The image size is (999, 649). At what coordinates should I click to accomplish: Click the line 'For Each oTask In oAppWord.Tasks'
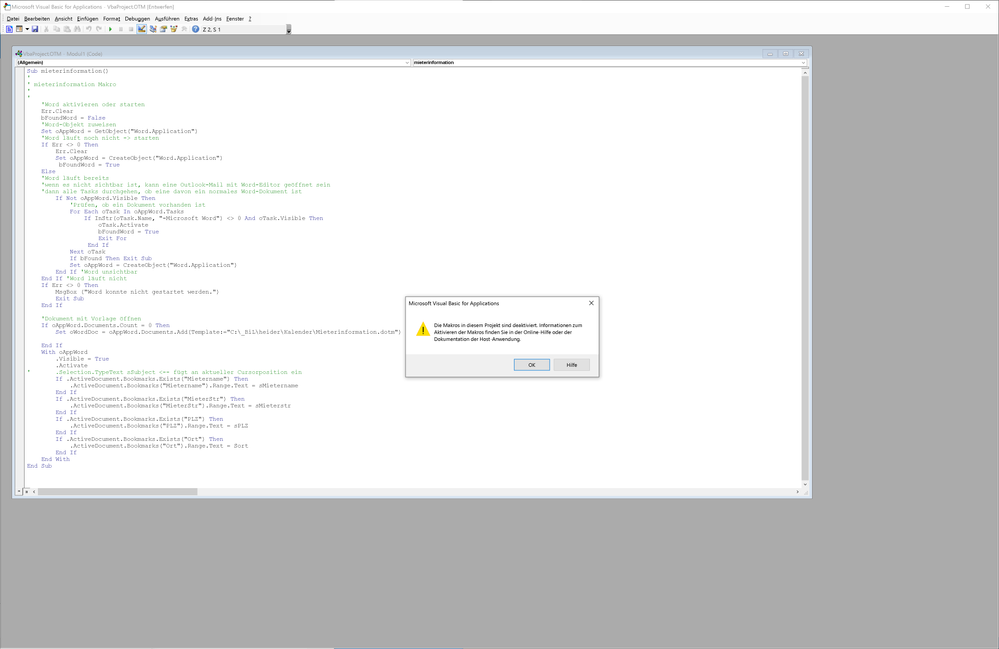pyautogui.click(x=126, y=211)
